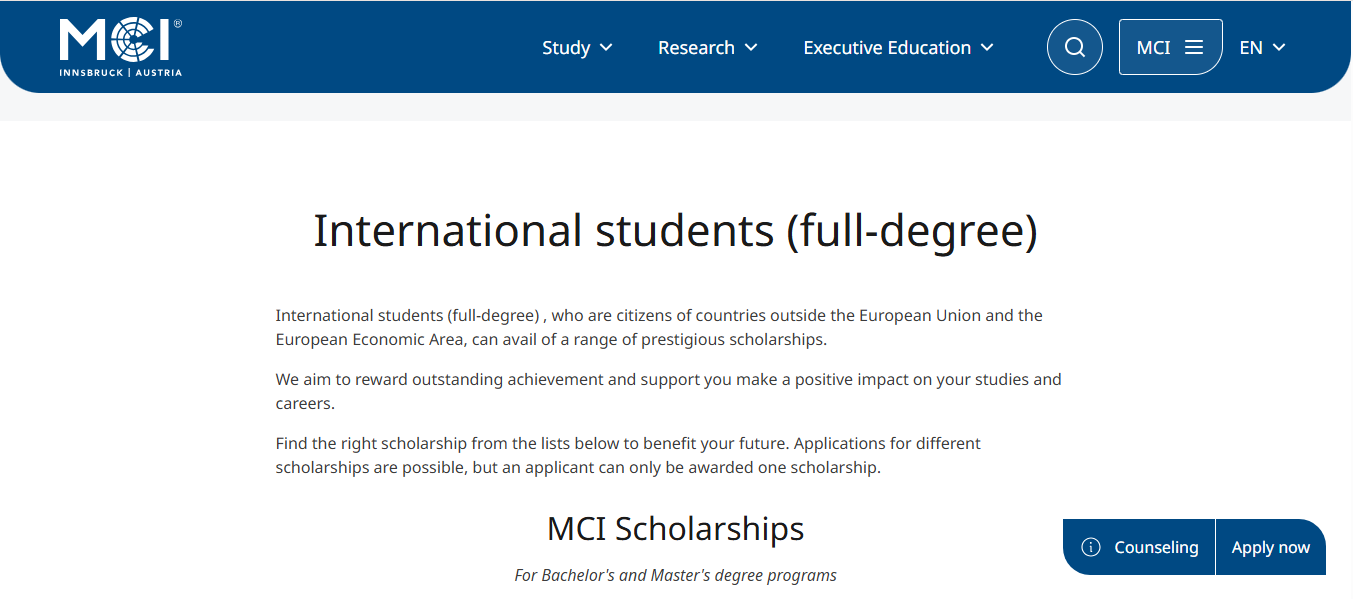Click the International students page title
The width and height of the screenshot is (1353, 599).
pyautogui.click(x=676, y=230)
